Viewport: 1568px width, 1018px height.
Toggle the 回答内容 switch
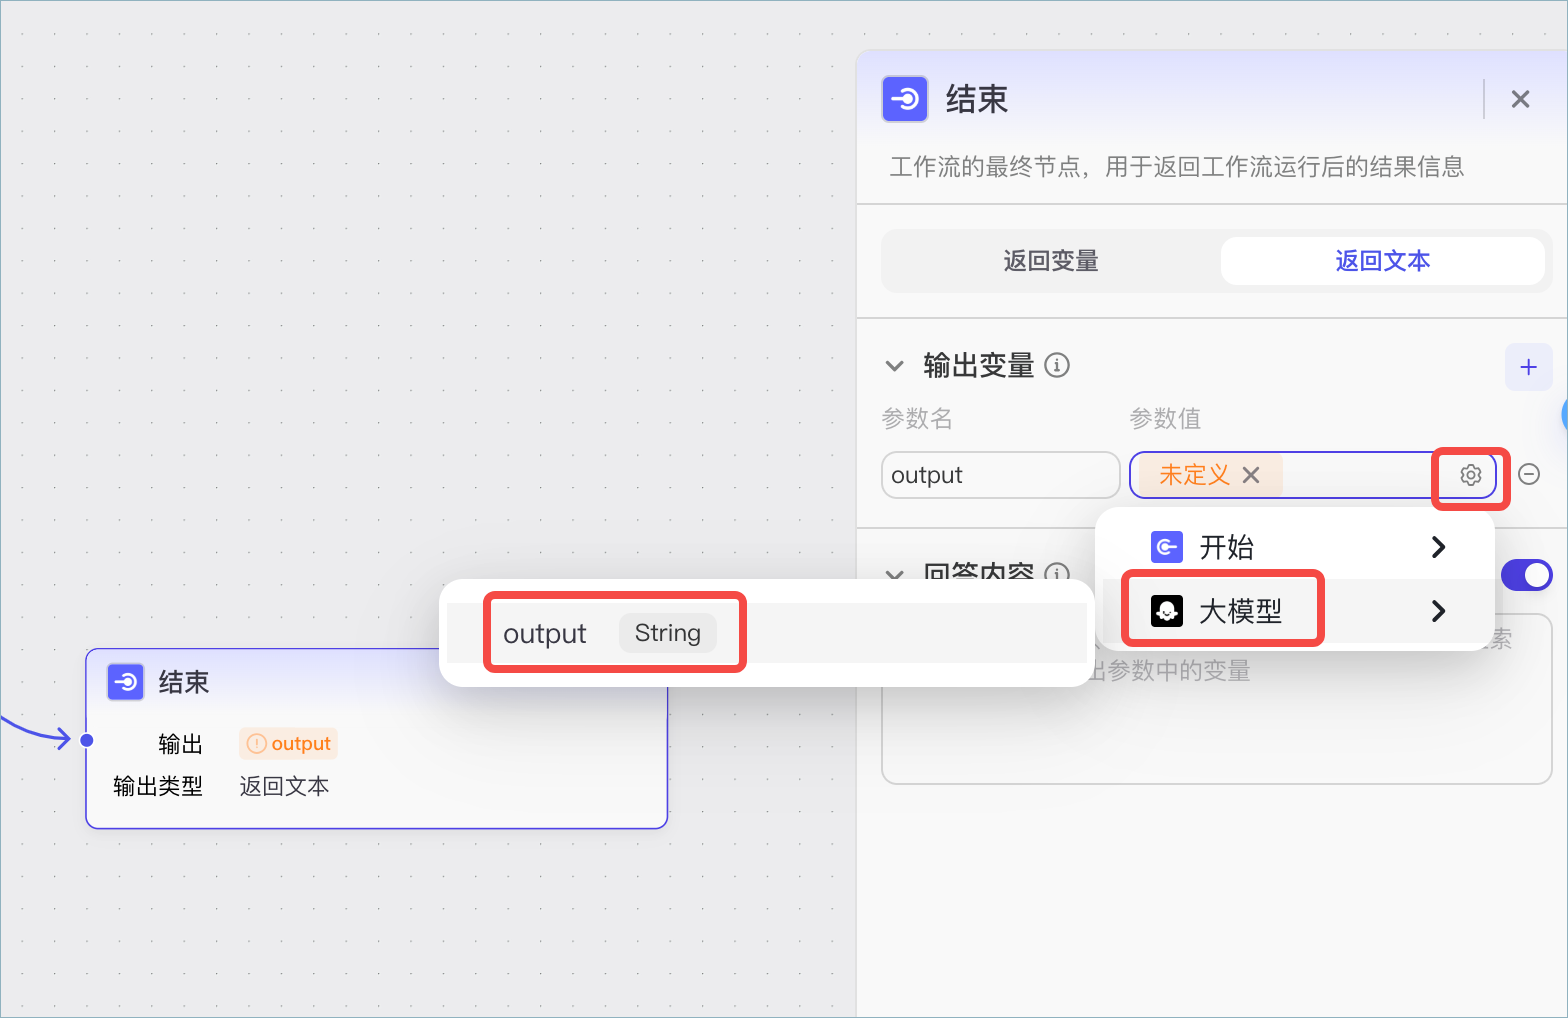click(x=1527, y=575)
